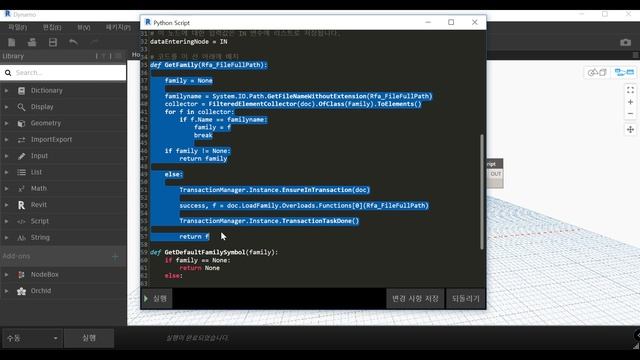Image resolution: width=640 pixels, height=360 pixels.
Task: Click the pan mode icon on canvas
Action: point(630,129)
